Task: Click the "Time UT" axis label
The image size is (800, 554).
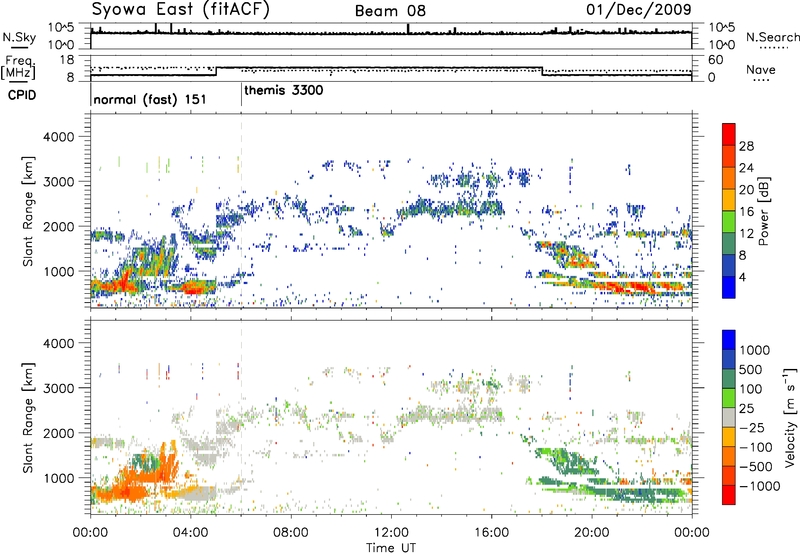Action: [x=391, y=548]
